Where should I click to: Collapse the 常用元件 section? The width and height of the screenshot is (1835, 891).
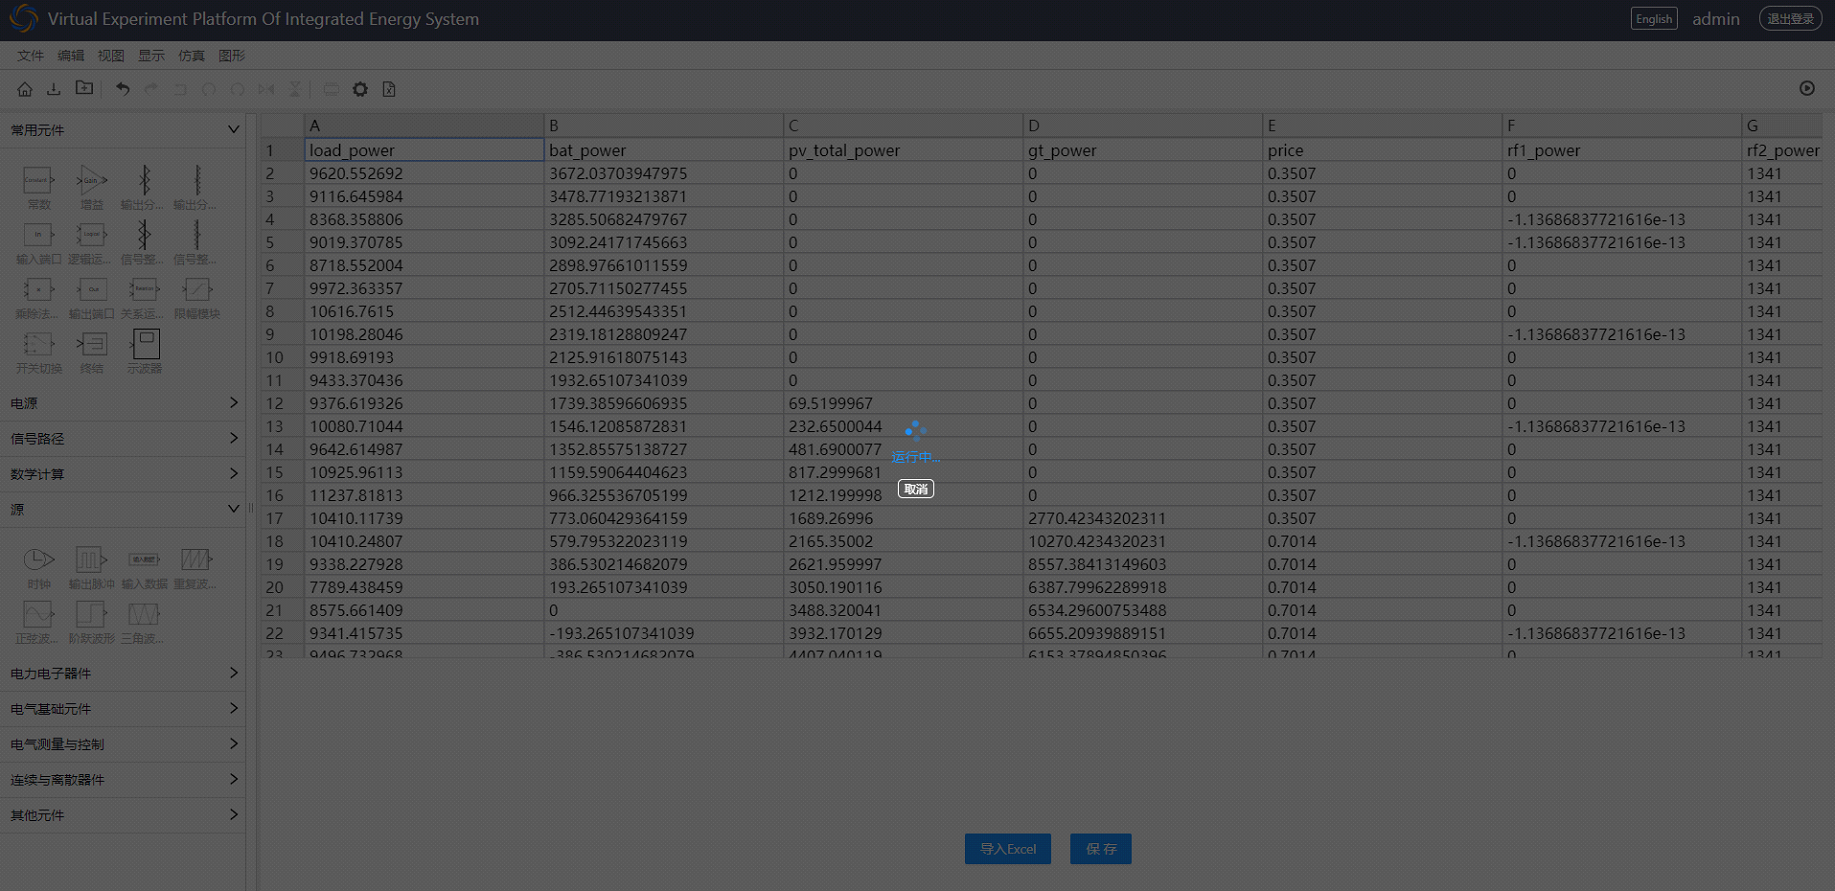(233, 130)
